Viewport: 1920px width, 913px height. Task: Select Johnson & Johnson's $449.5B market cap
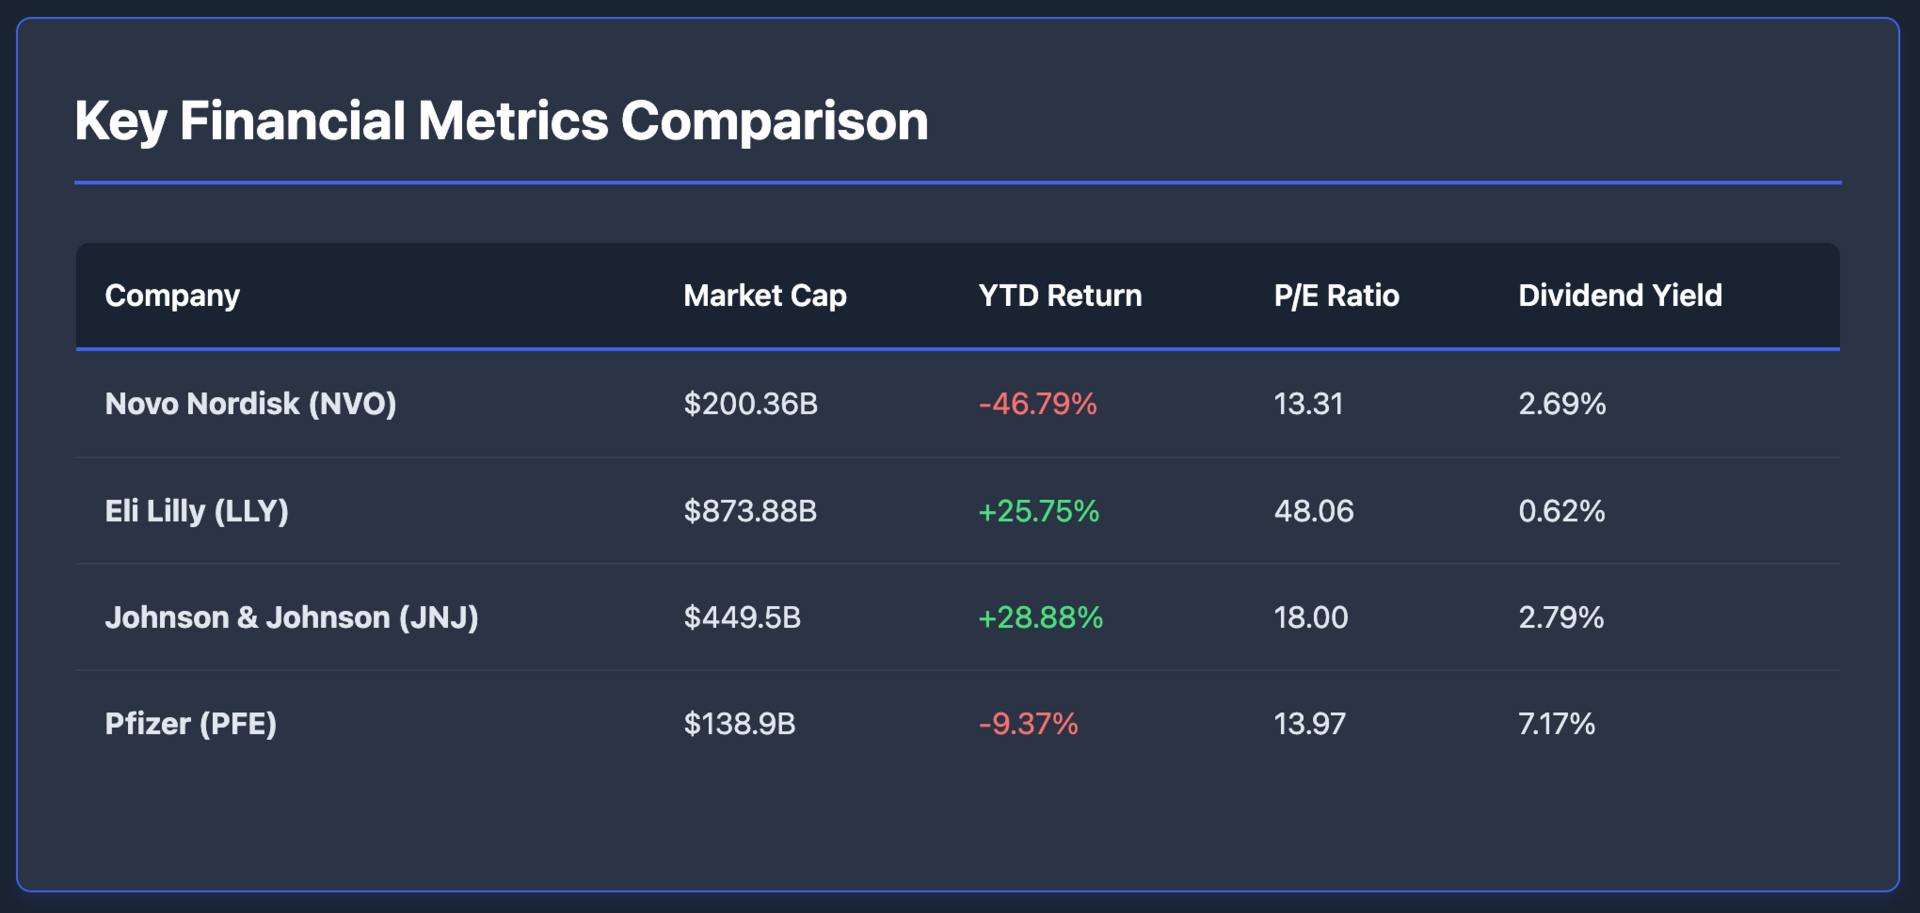coord(742,618)
